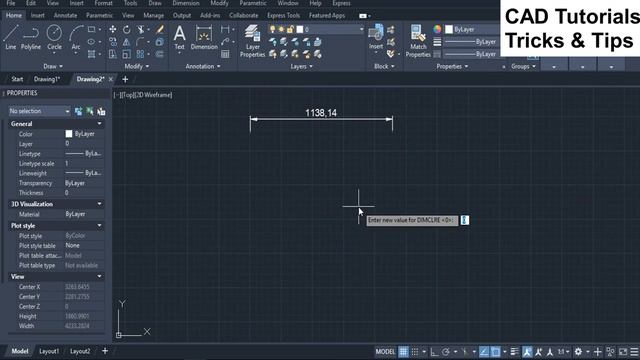
Task: Click the Table annotation icon
Action: click(225, 54)
